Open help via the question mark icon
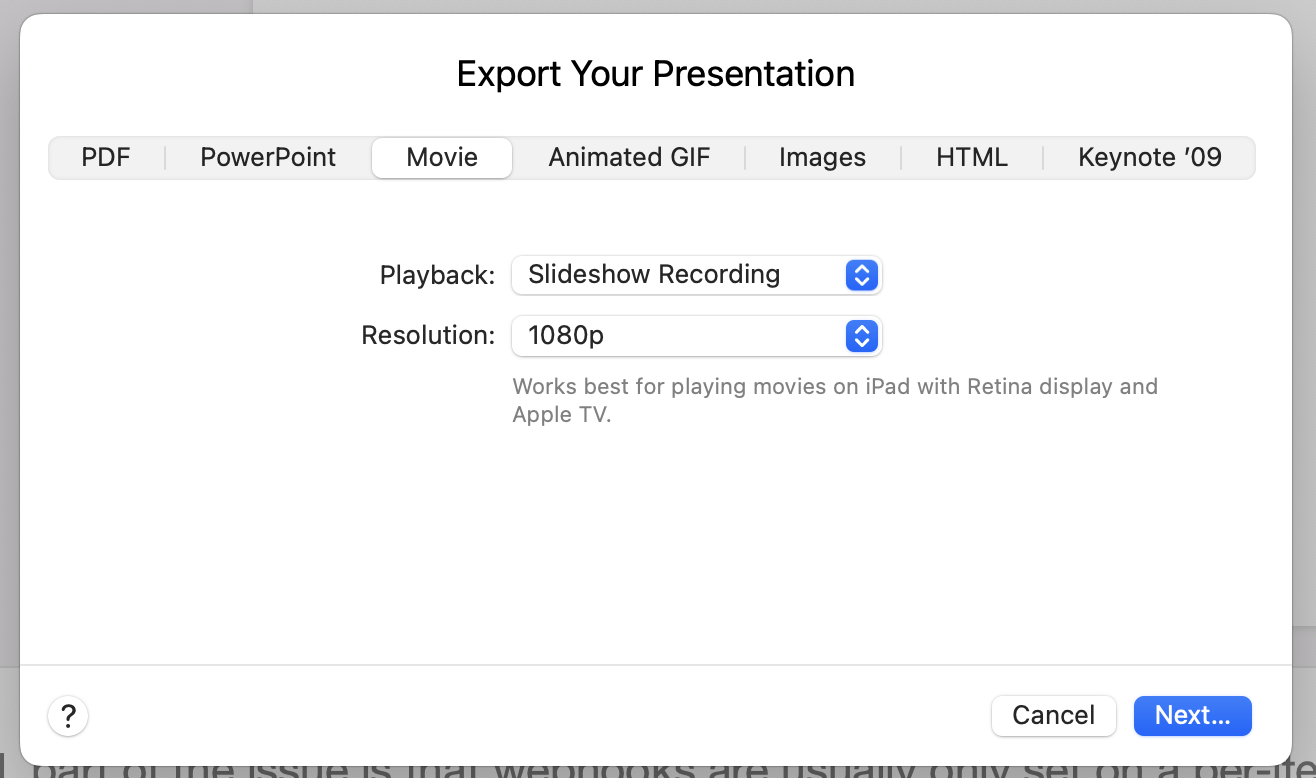Screen dimensions: 1316x778 (67, 716)
